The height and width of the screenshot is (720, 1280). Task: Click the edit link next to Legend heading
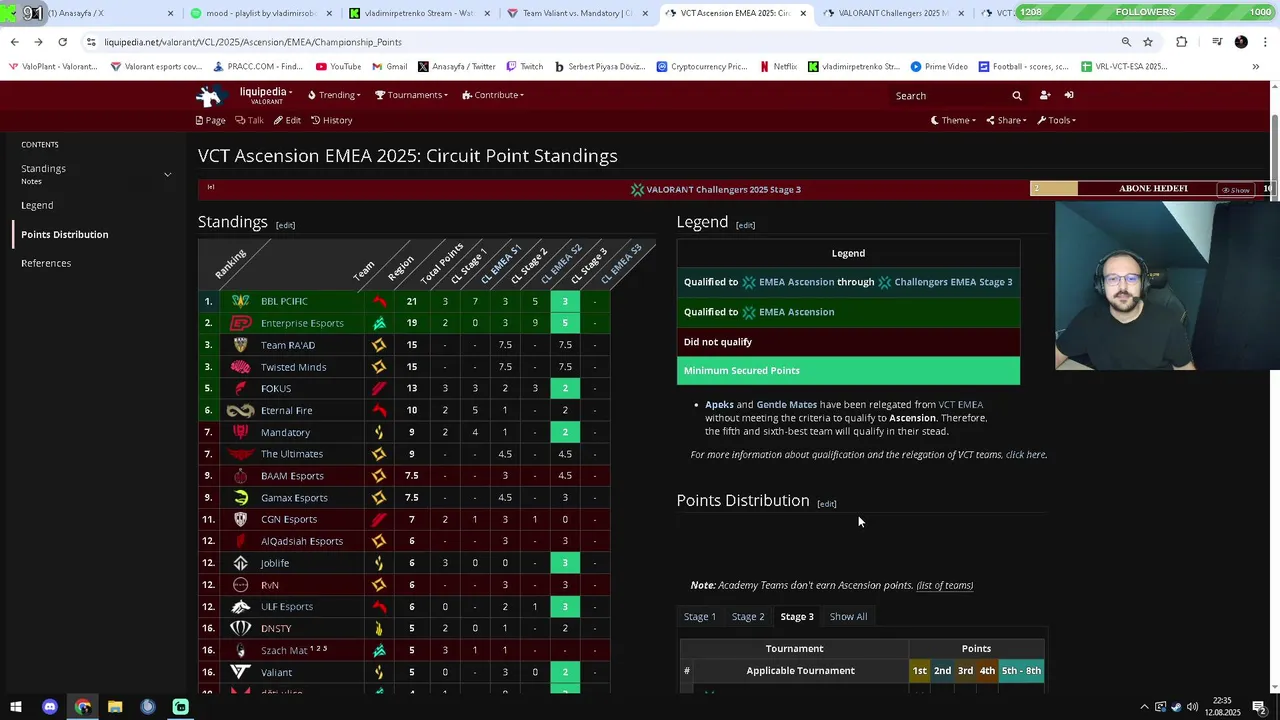(745, 225)
